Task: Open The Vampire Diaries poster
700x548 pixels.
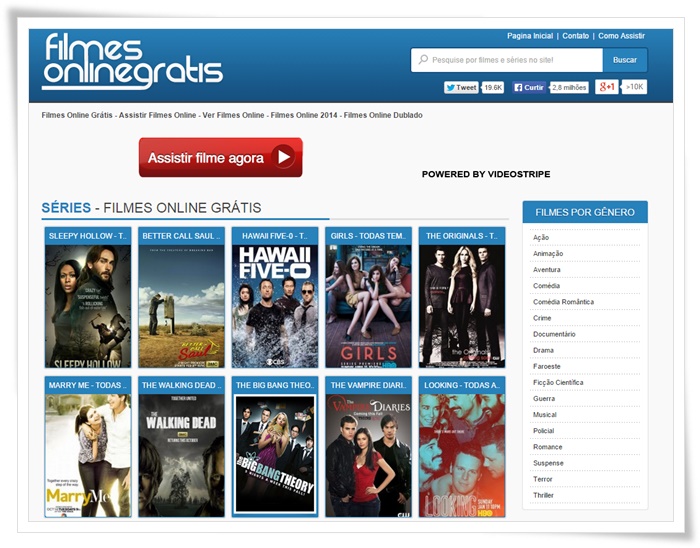Action: point(368,456)
